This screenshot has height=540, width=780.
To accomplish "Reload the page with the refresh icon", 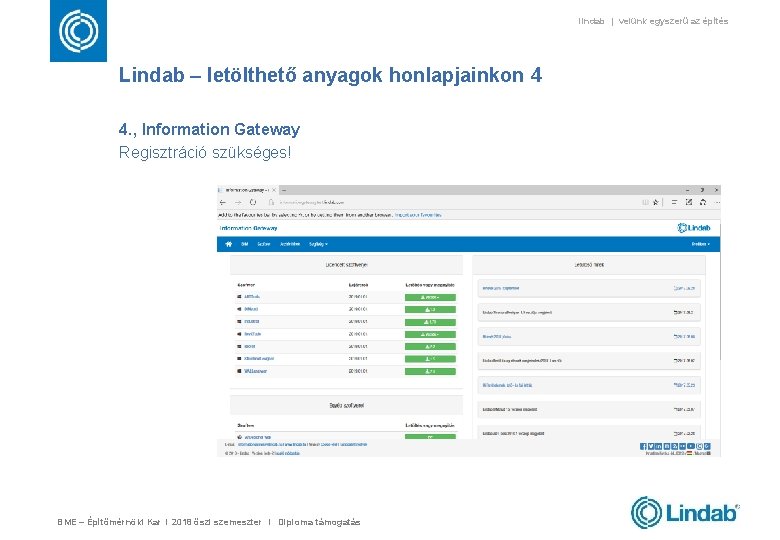I will click(253, 202).
